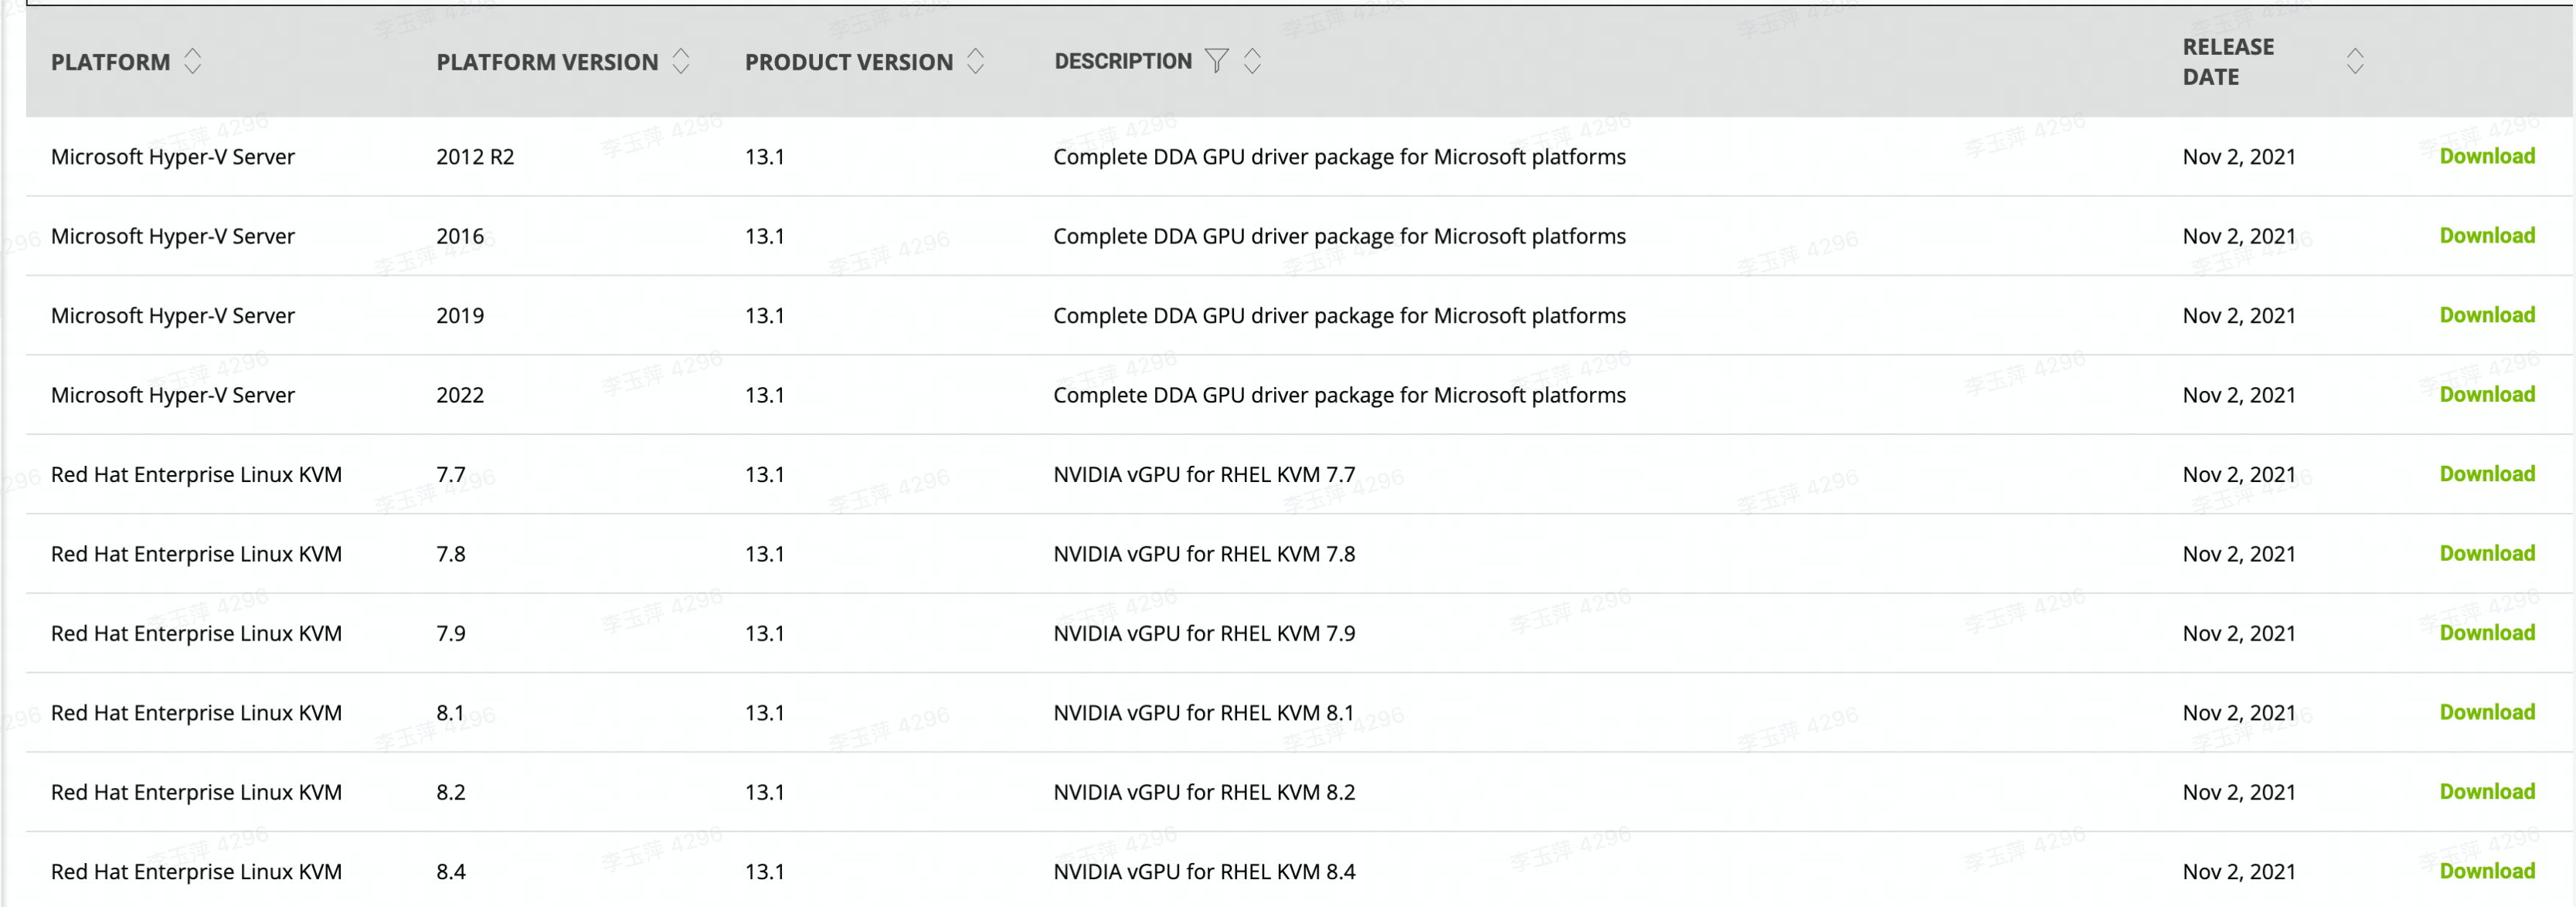Viewport: 2576px width, 907px height.
Task: Select the 2022 platform version cell
Action: click(460, 395)
